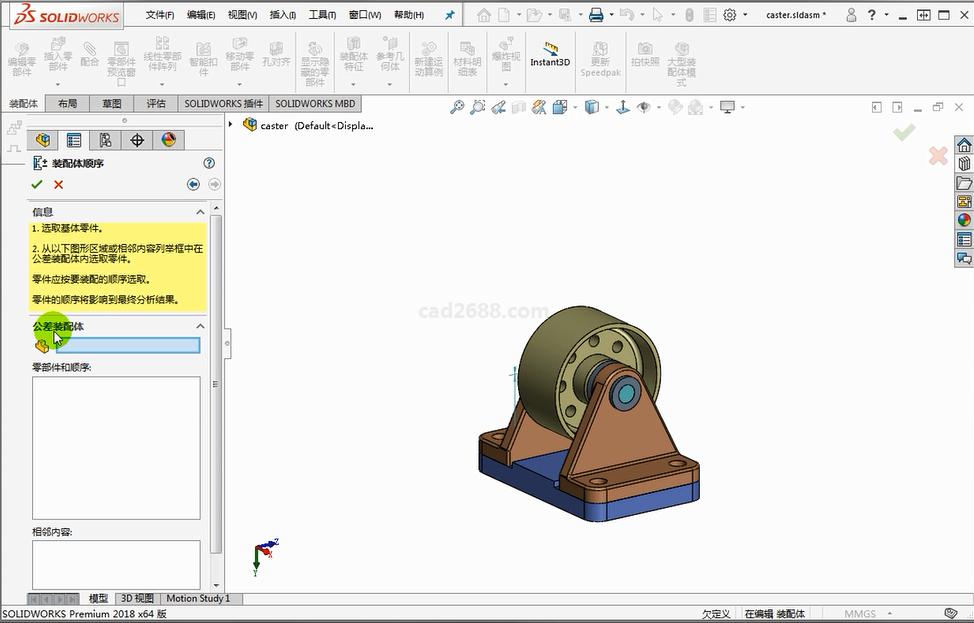The height and width of the screenshot is (623, 974).
Task: Toggle the hide/show items eye icon
Action: tap(644, 107)
